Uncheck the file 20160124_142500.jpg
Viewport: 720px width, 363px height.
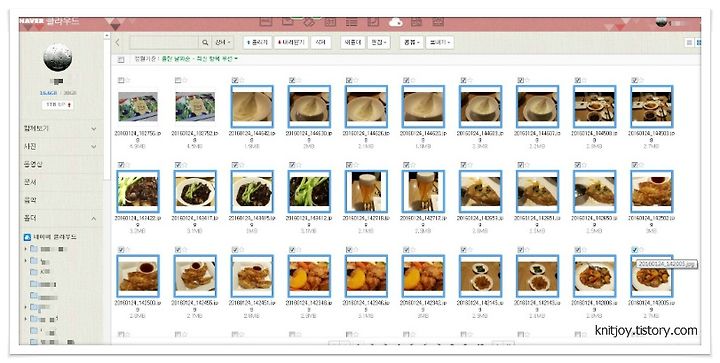point(121,250)
